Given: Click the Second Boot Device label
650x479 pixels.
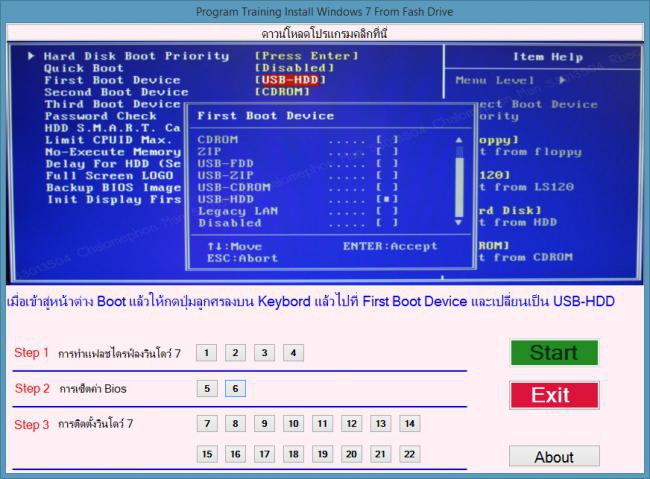Looking at the screenshot, I should click(116, 92).
